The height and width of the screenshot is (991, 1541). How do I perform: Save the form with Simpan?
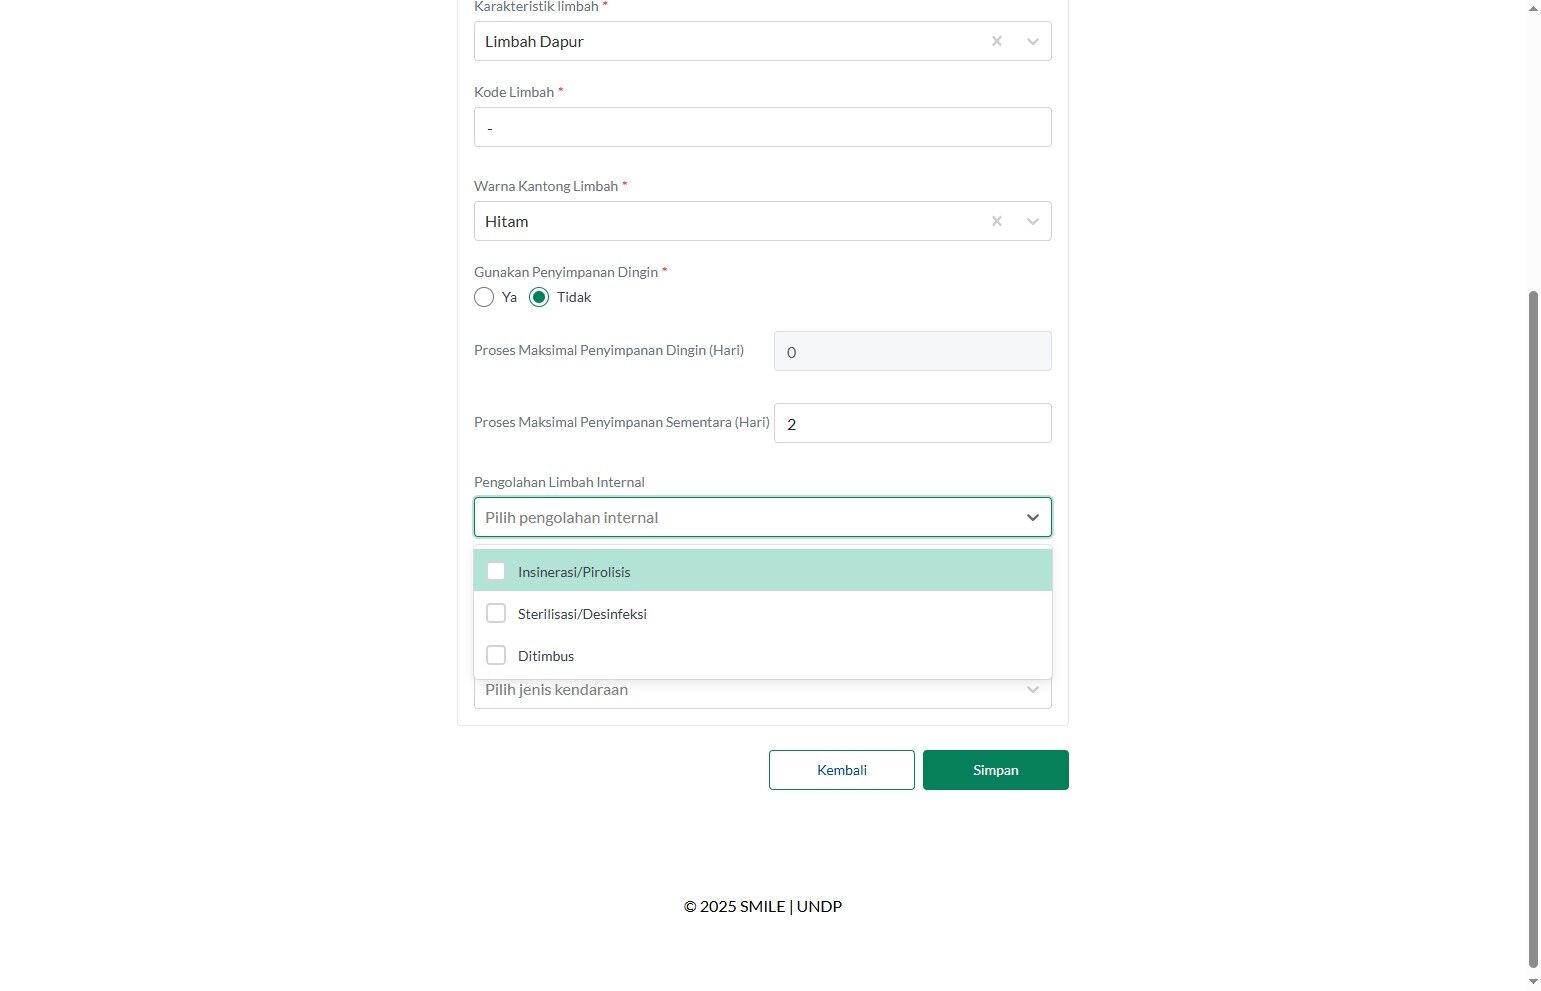[x=995, y=770]
